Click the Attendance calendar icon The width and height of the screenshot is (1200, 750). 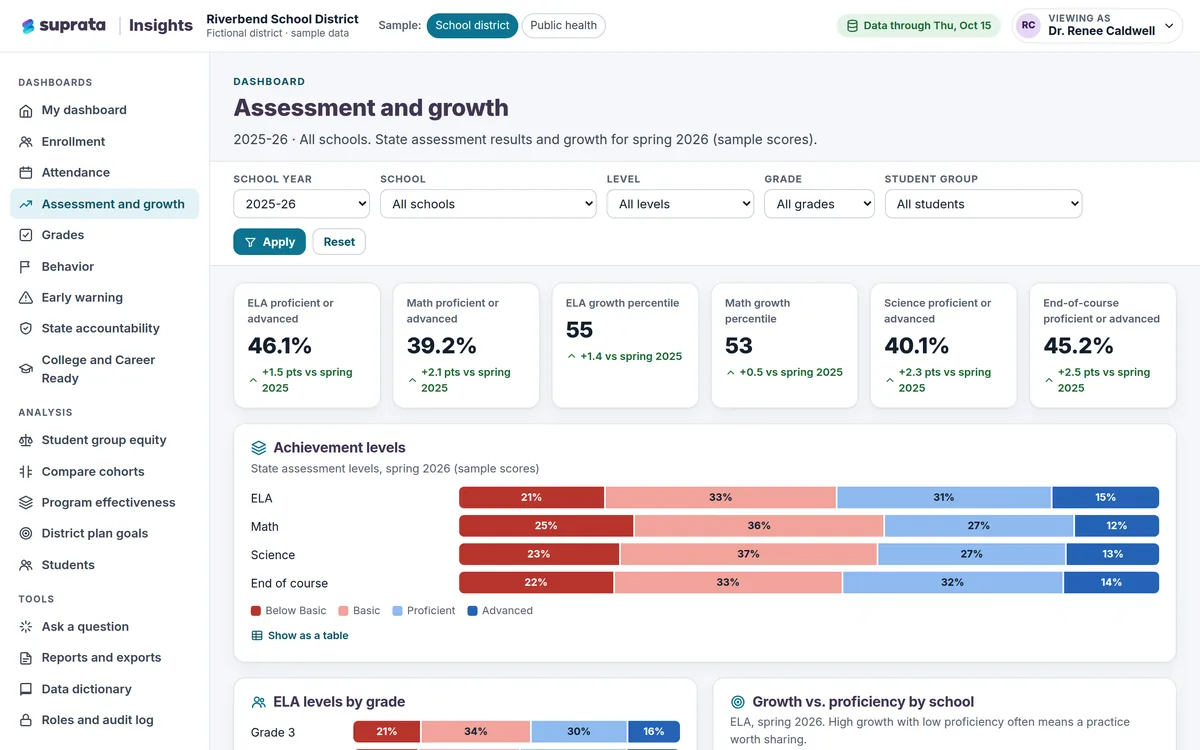pos(26,173)
